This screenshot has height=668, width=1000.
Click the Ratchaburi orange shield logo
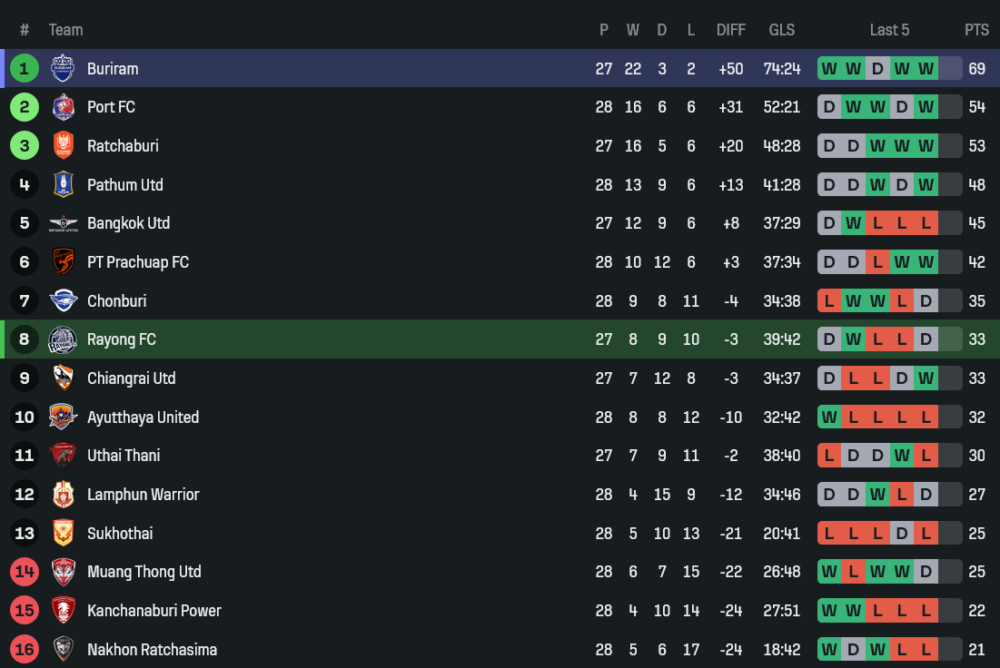click(x=63, y=146)
